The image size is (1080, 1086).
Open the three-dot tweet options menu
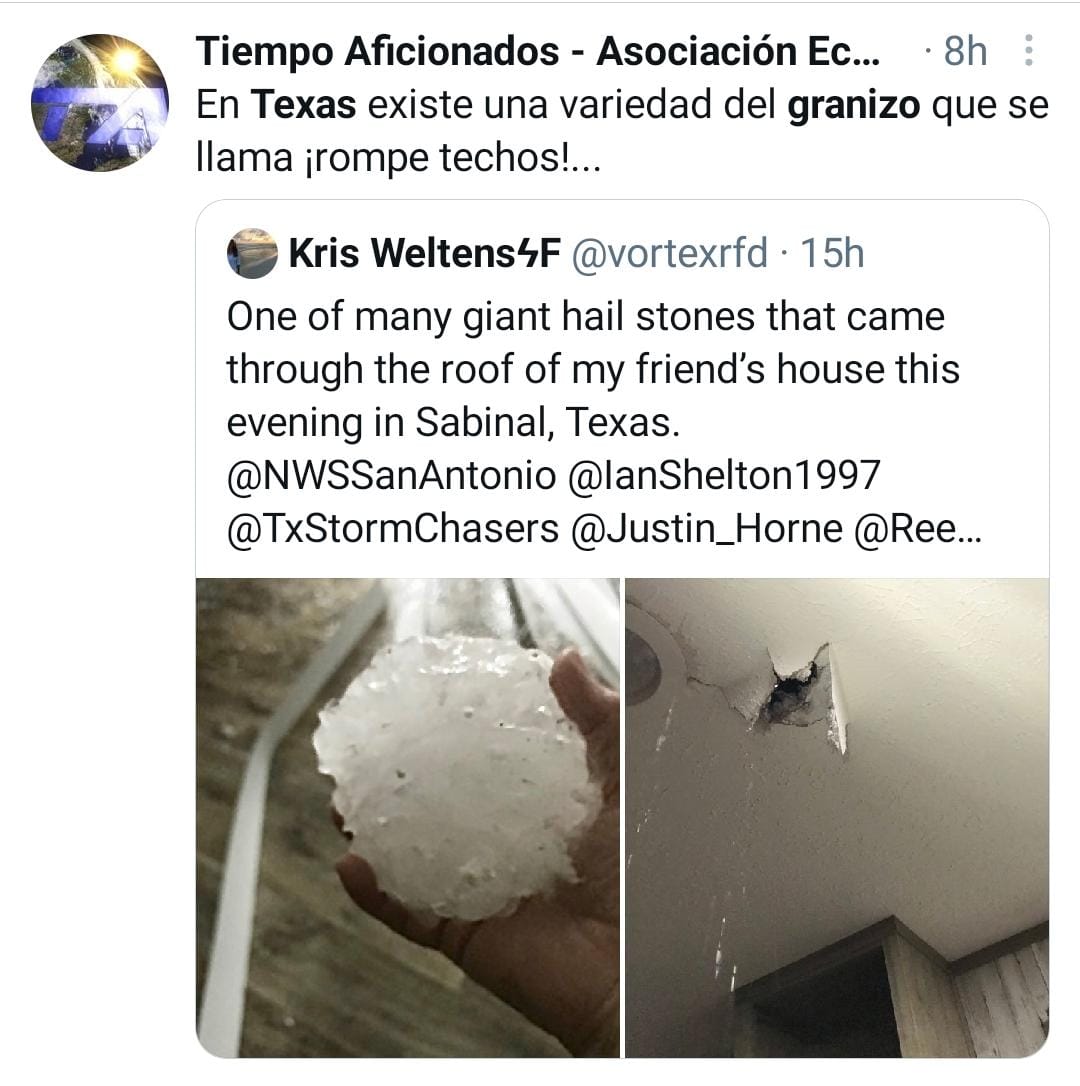(x=1029, y=51)
